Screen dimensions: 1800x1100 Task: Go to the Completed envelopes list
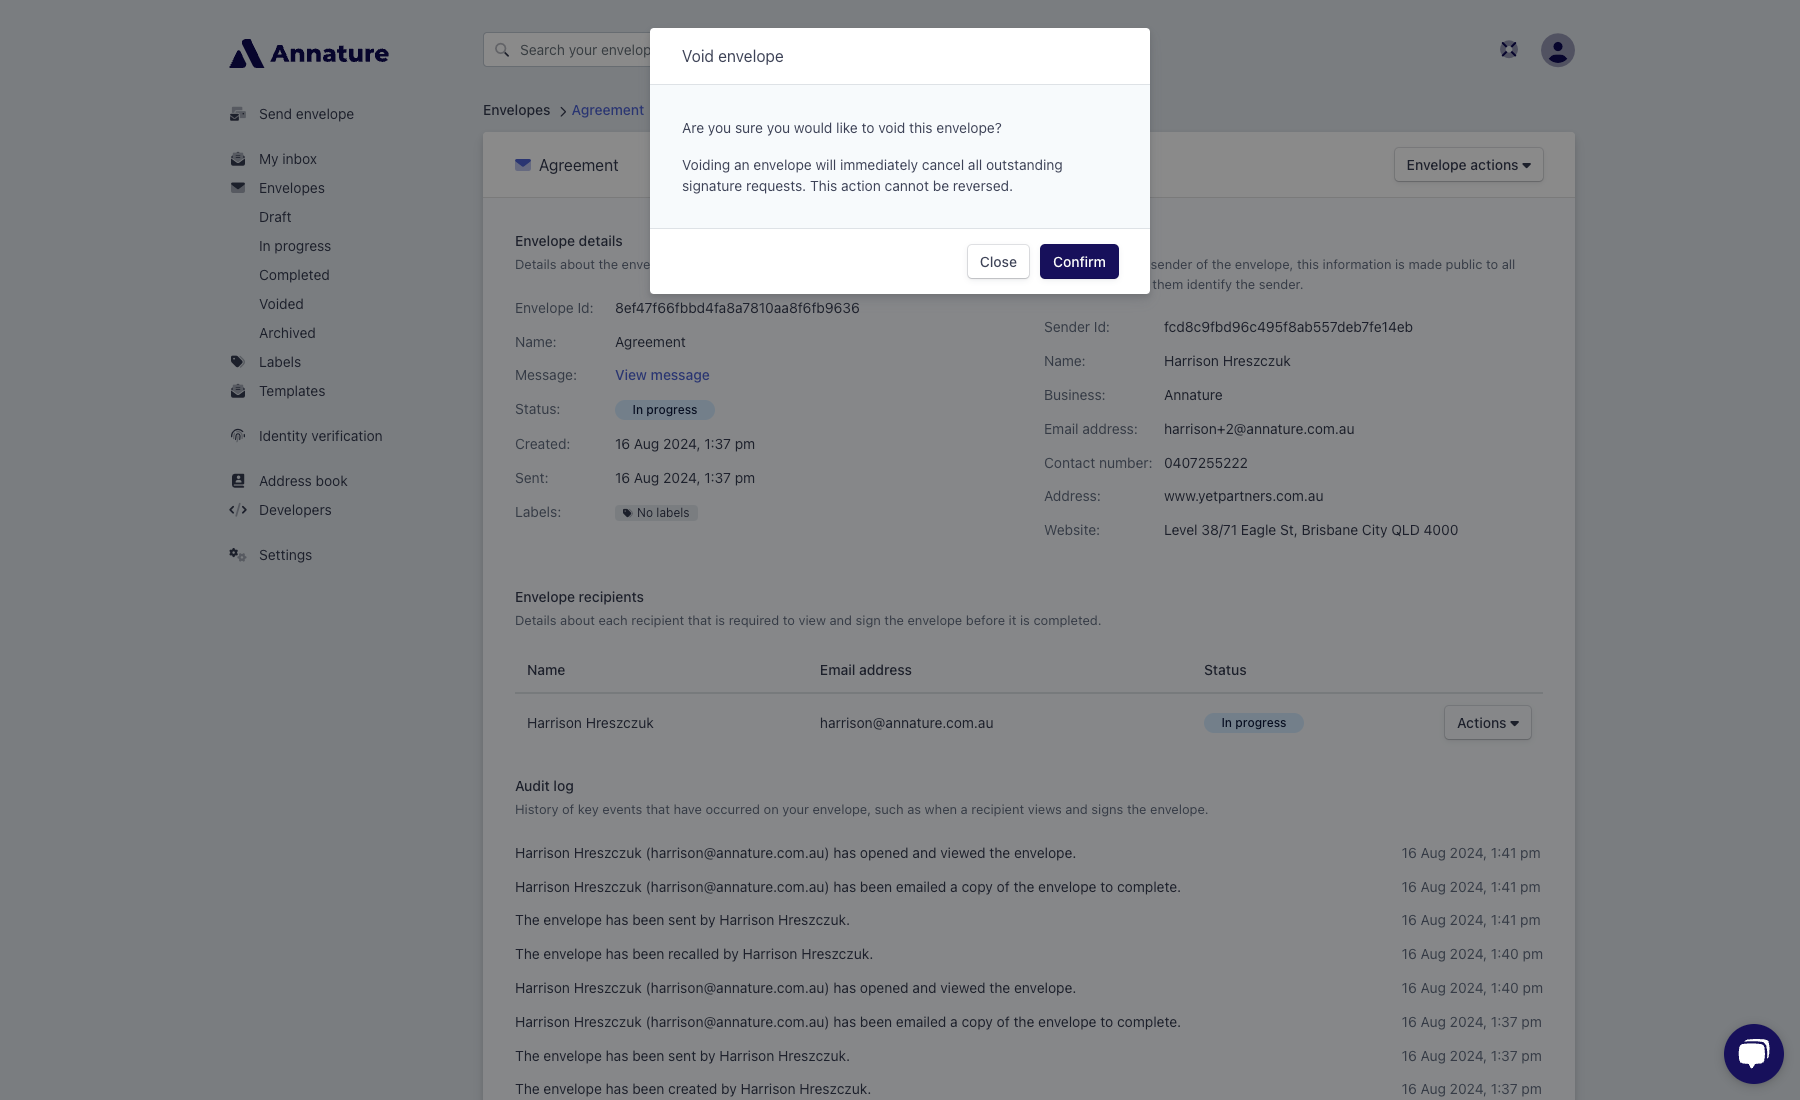pyautogui.click(x=294, y=275)
